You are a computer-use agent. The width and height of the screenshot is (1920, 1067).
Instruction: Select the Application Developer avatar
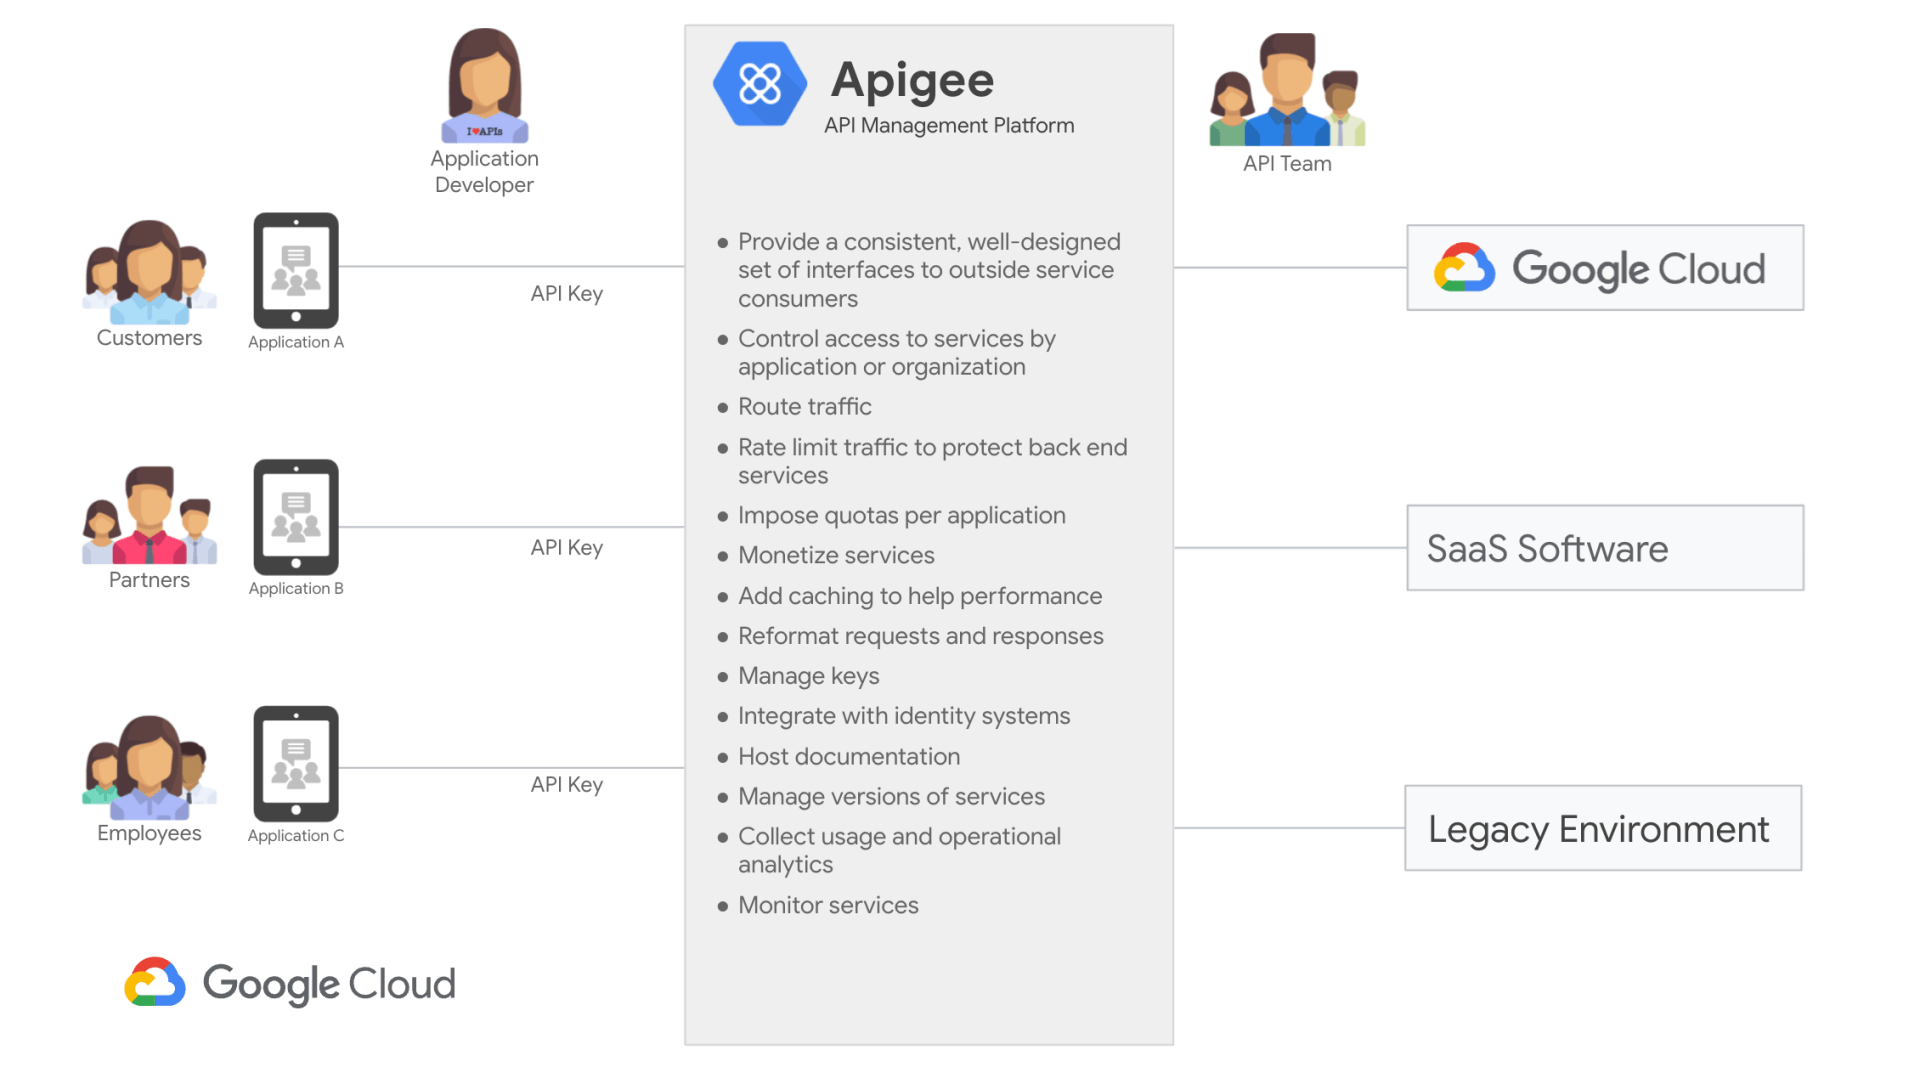tap(485, 86)
